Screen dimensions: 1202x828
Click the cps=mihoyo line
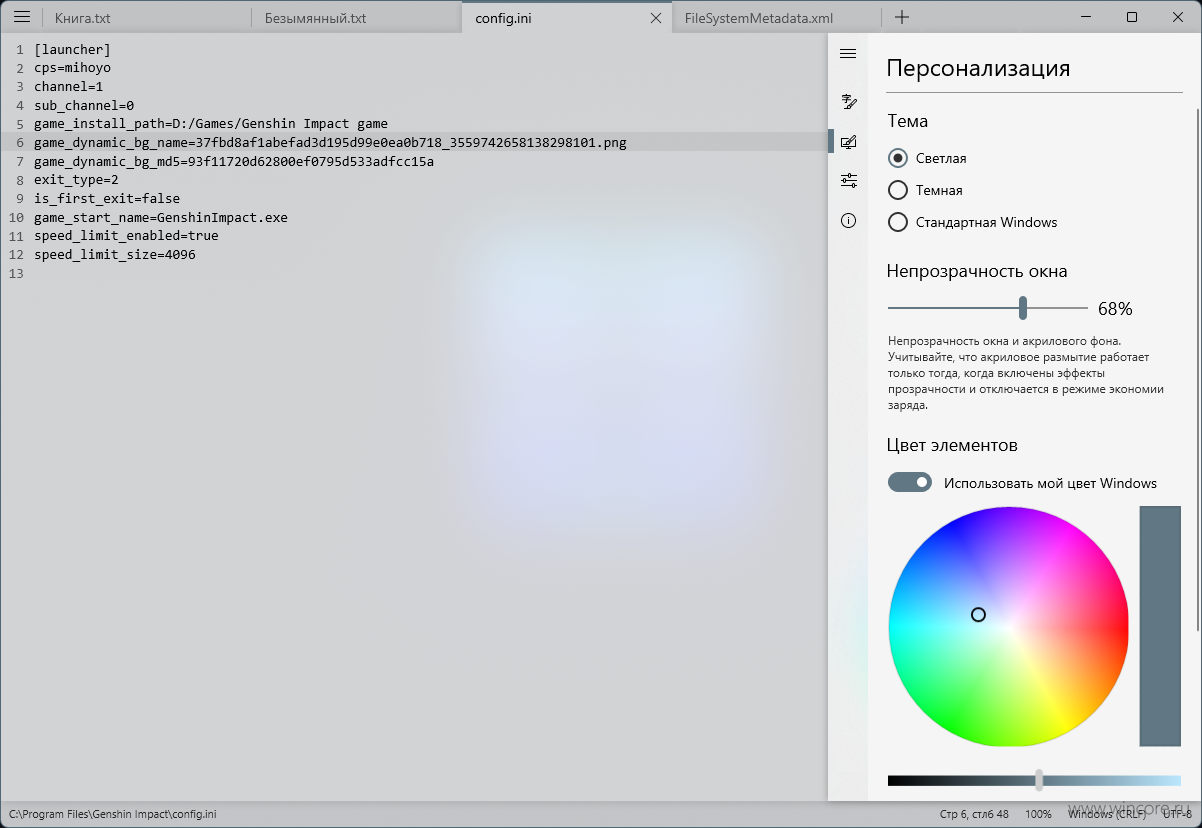tap(72, 68)
